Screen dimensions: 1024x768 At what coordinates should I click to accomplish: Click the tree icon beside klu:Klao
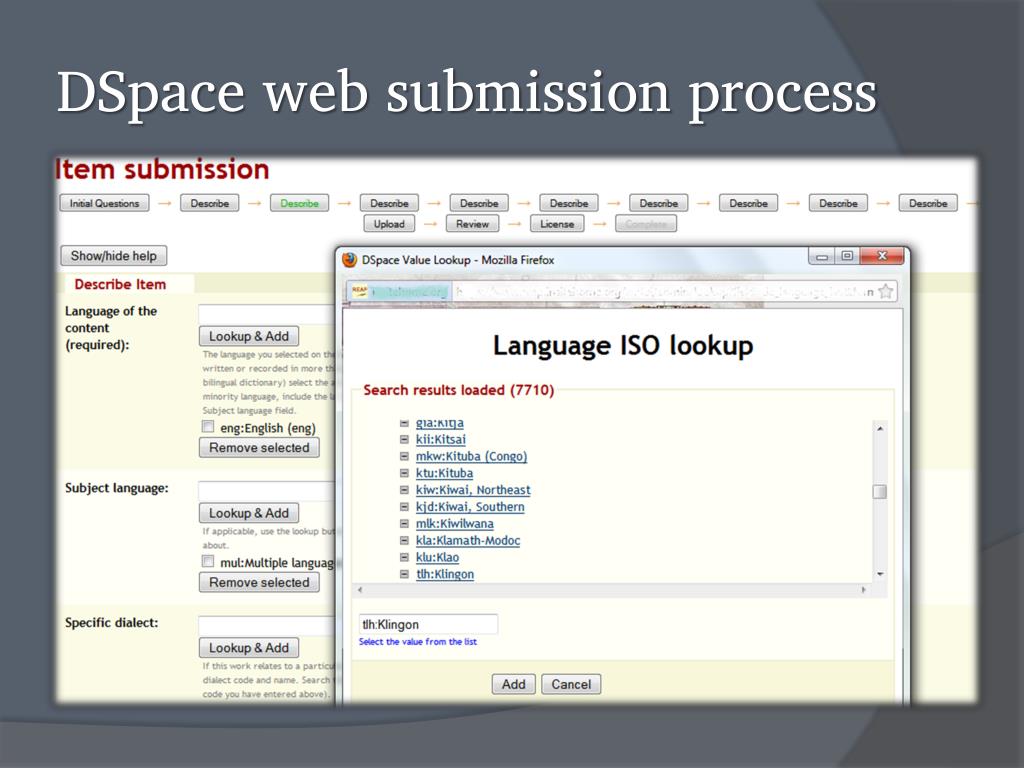coord(404,558)
